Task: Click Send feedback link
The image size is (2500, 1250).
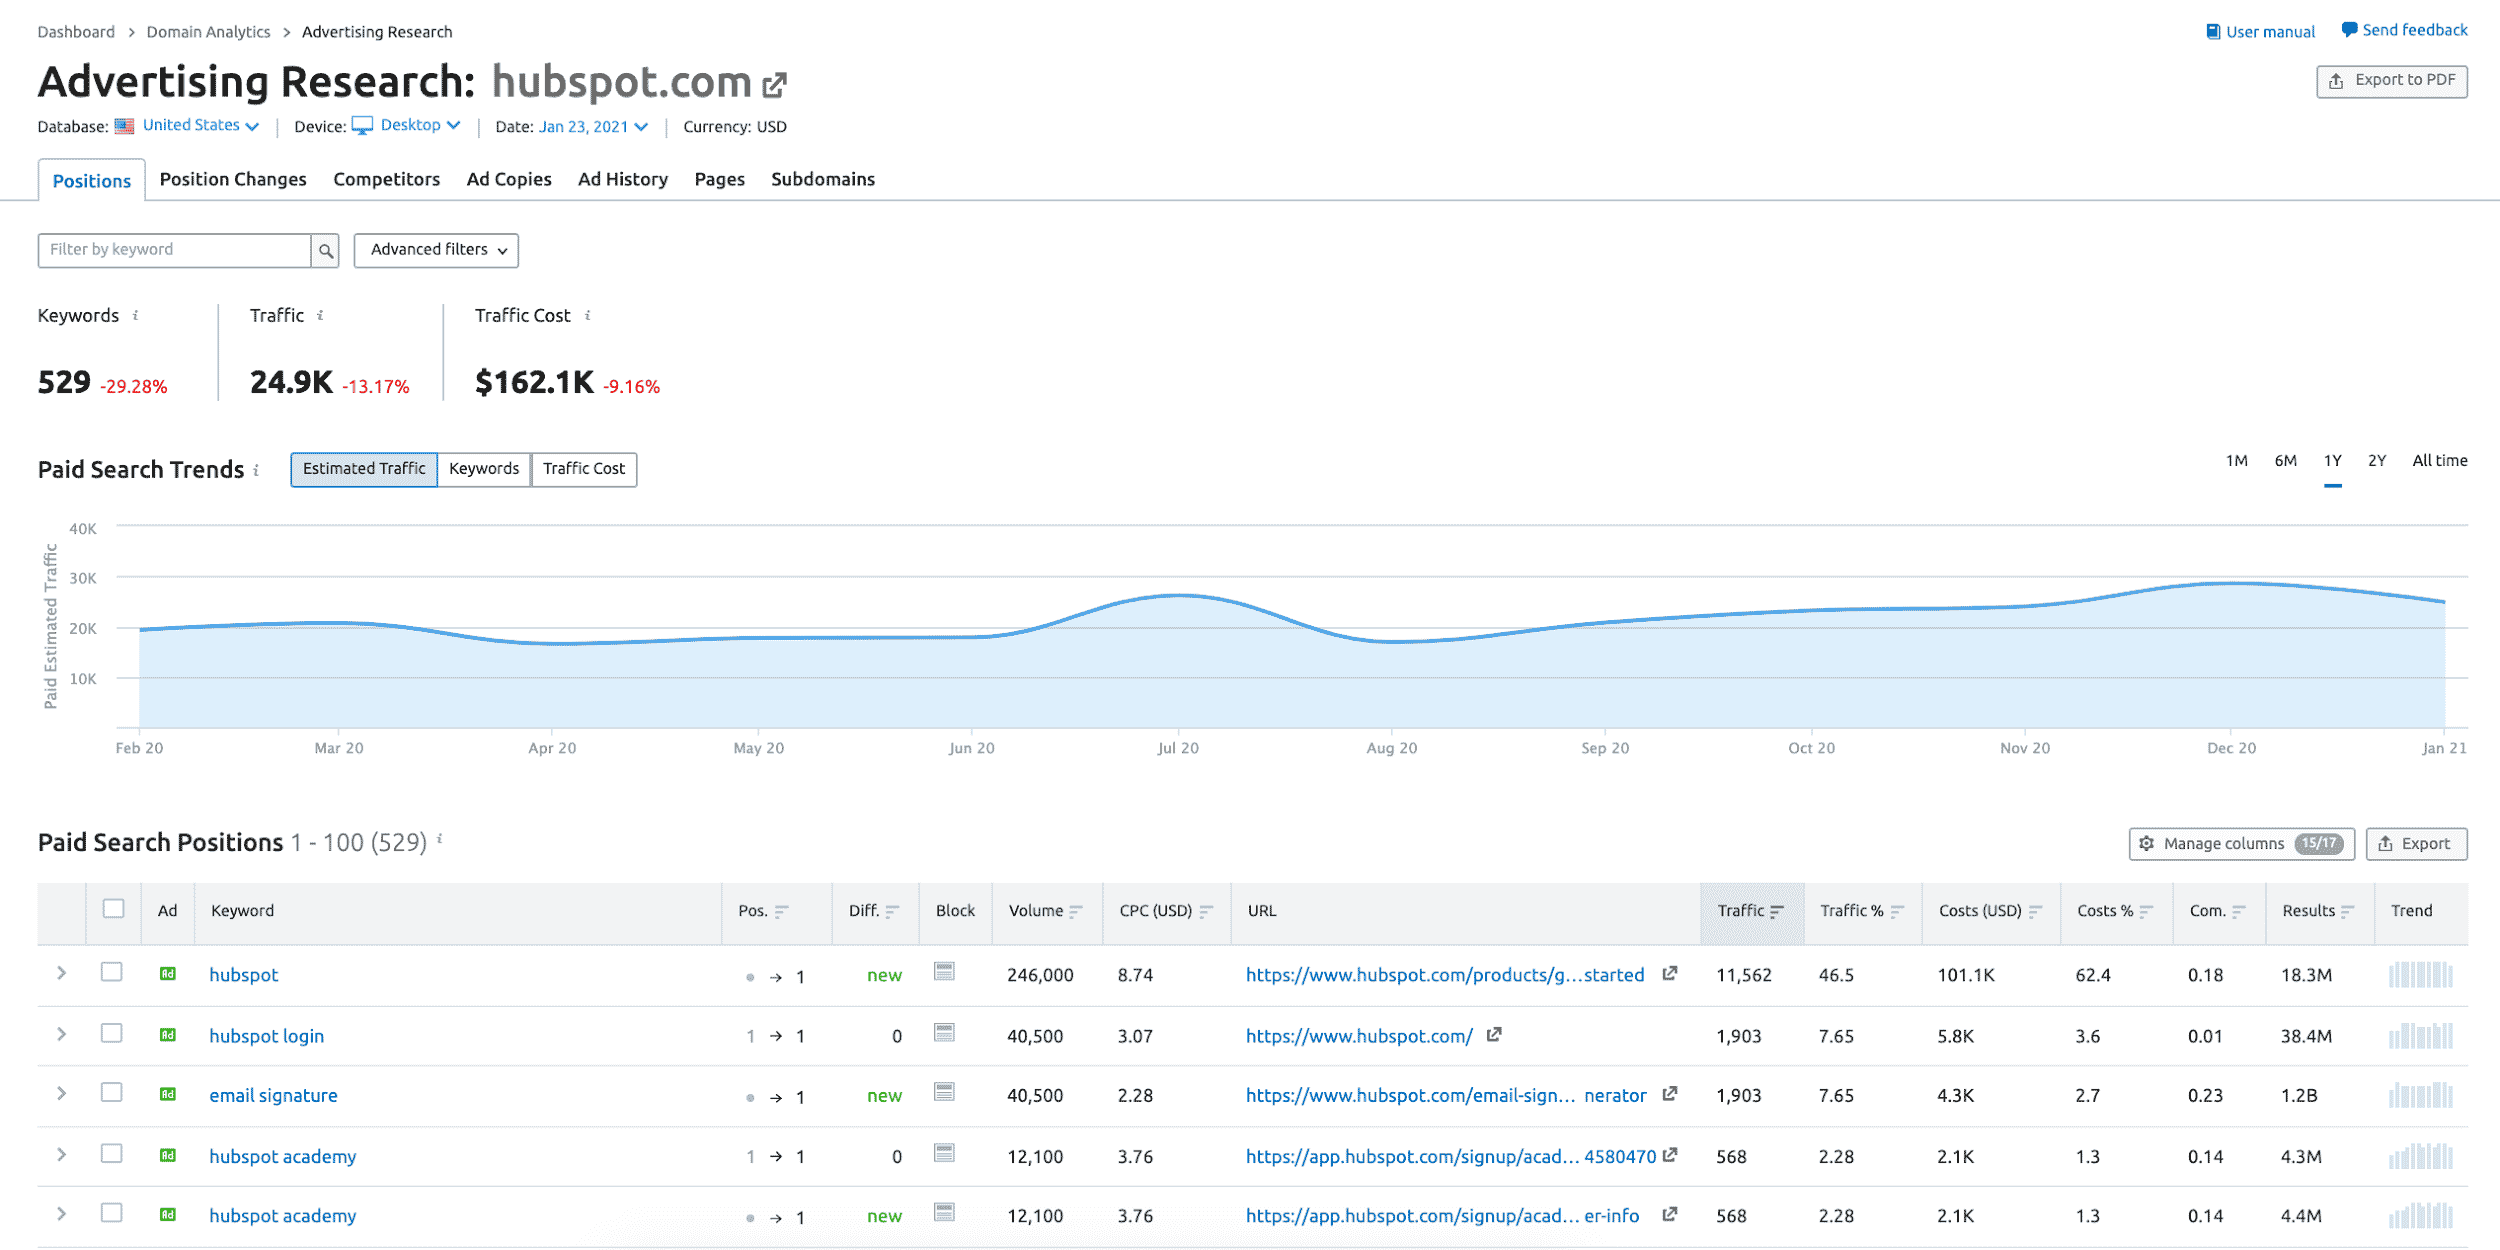Action: tap(2404, 31)
